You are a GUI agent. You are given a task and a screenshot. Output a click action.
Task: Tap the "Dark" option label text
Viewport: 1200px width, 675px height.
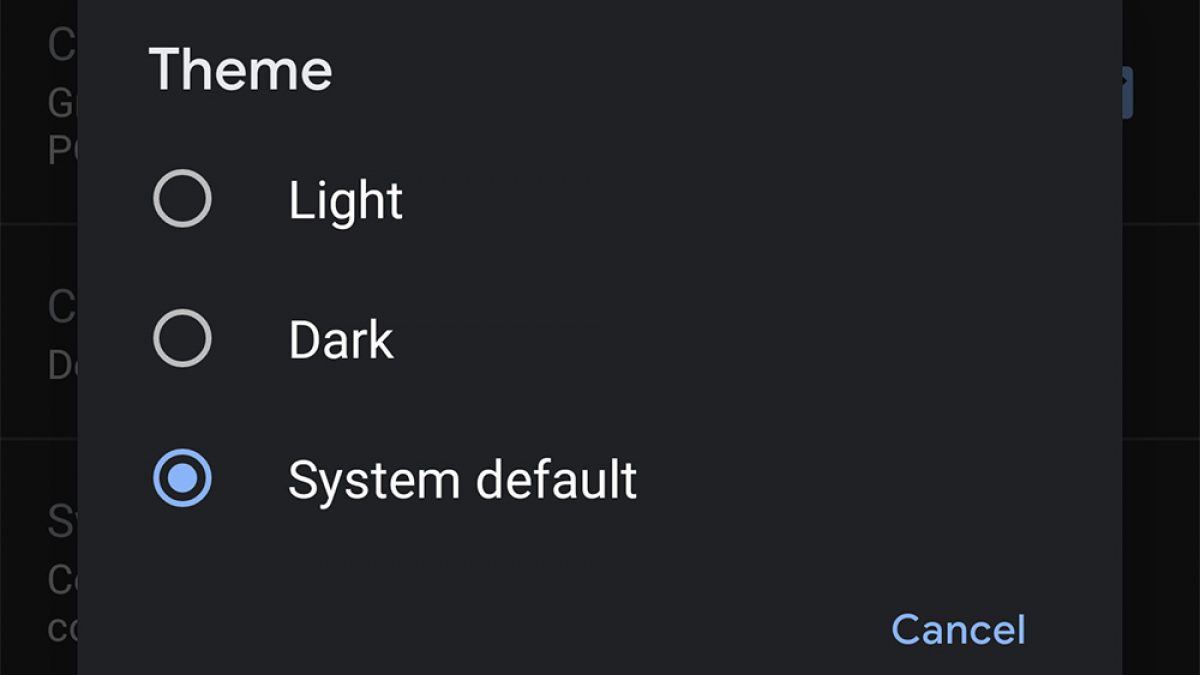click(x=341, y=341)
